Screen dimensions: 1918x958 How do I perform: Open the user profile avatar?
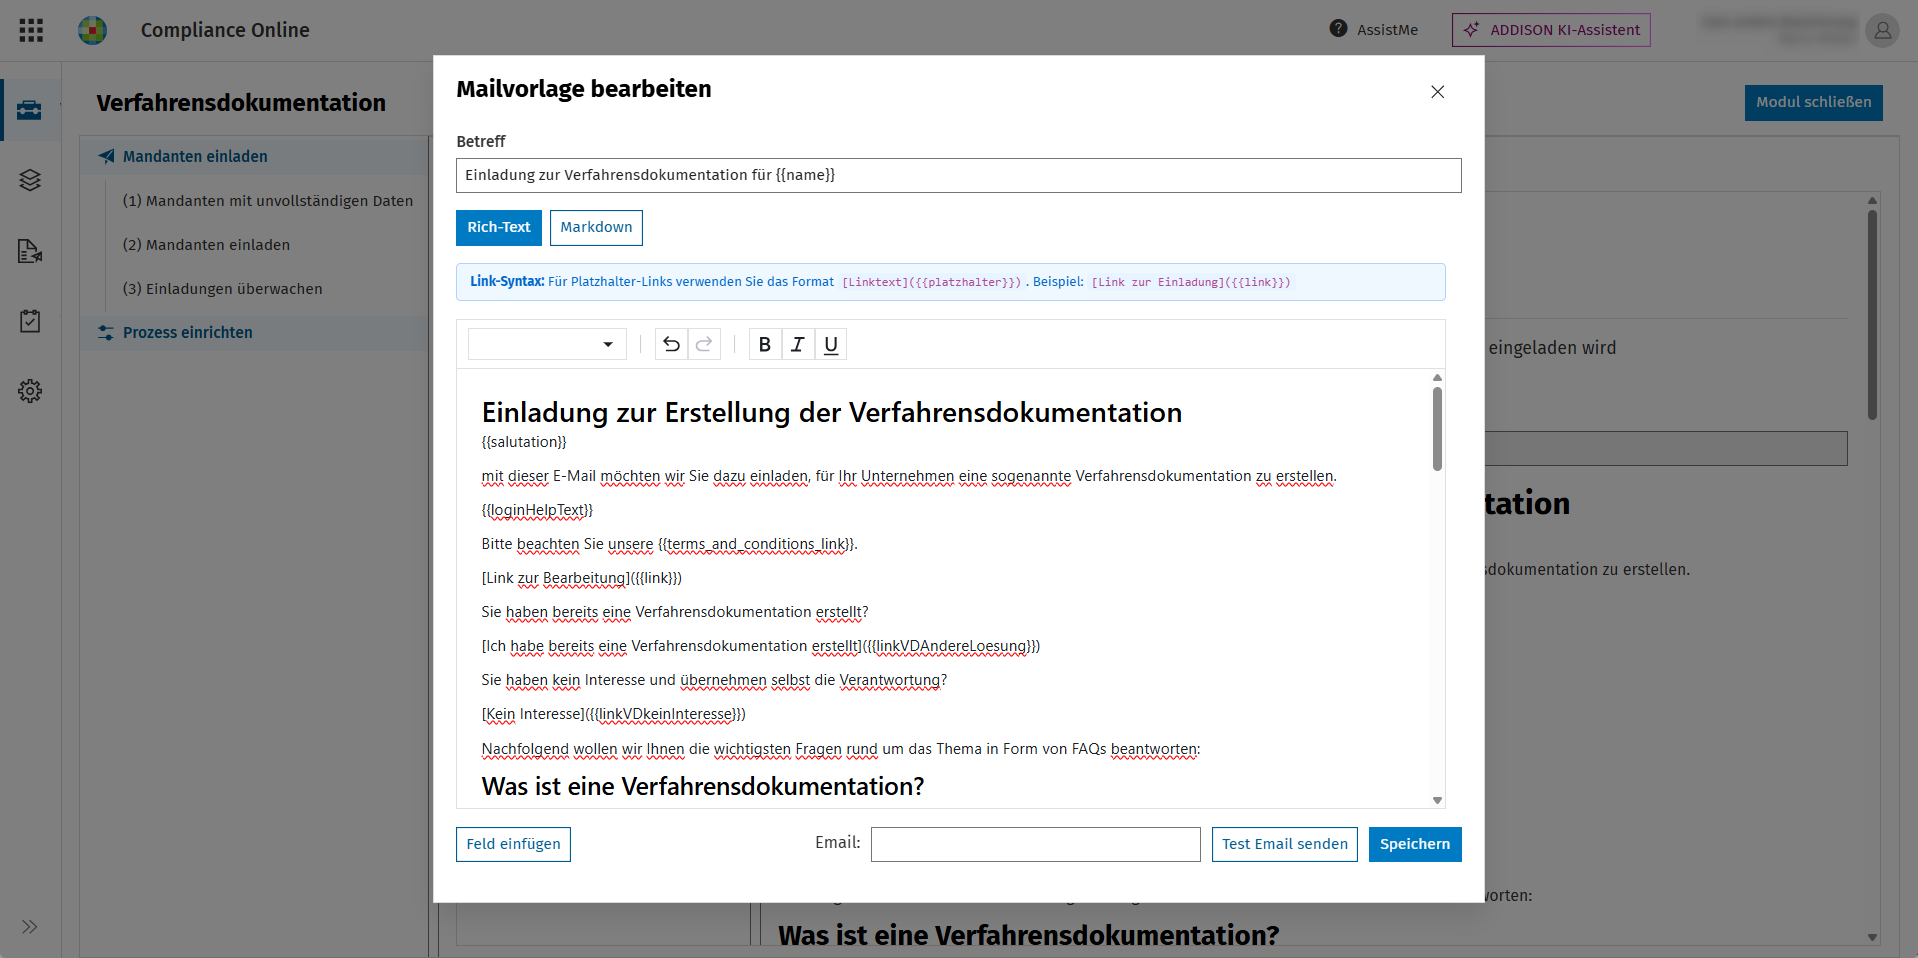[x=1882, y=30]
